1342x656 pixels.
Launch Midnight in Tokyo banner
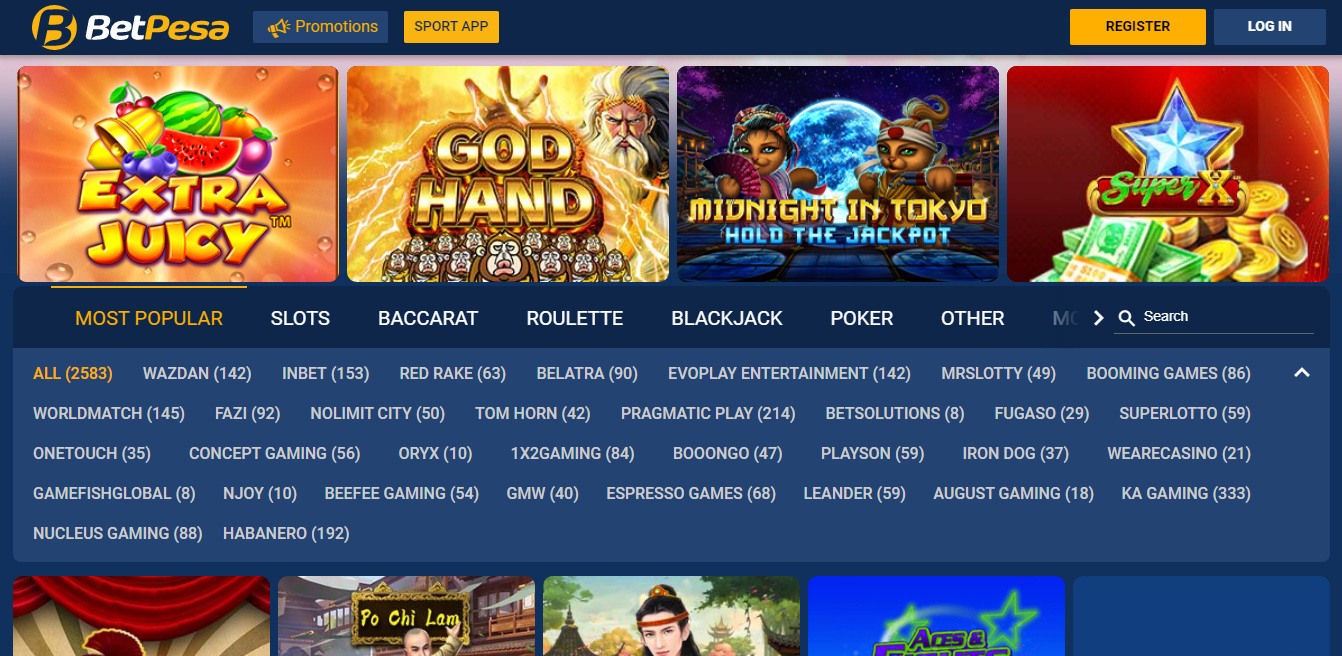pos(838,174)
